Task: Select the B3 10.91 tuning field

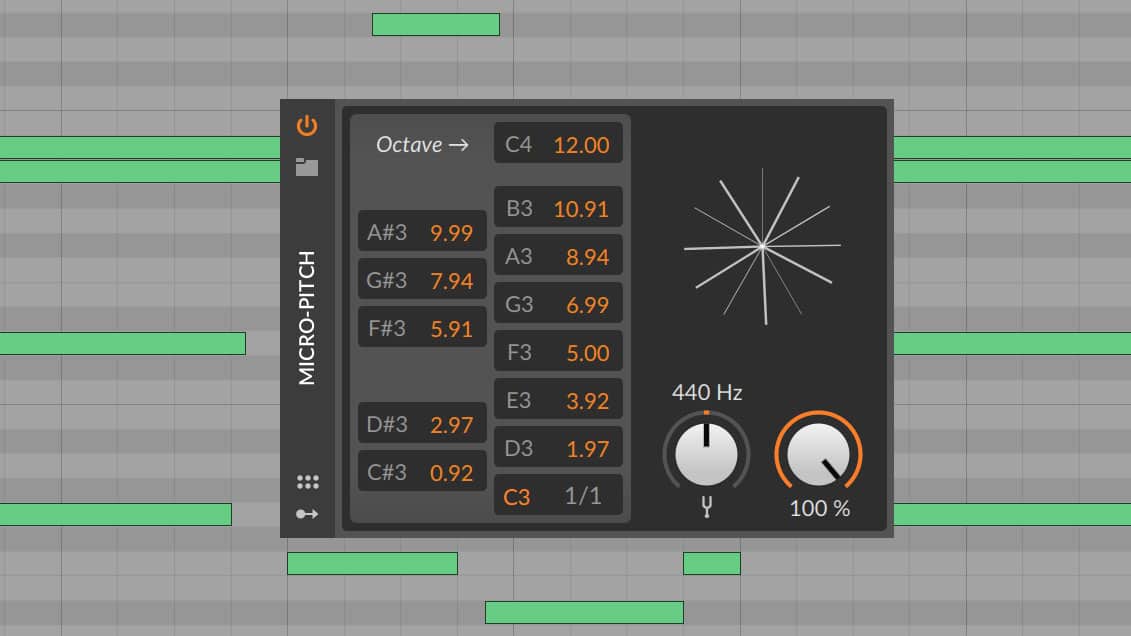Action: pos(558,207)
